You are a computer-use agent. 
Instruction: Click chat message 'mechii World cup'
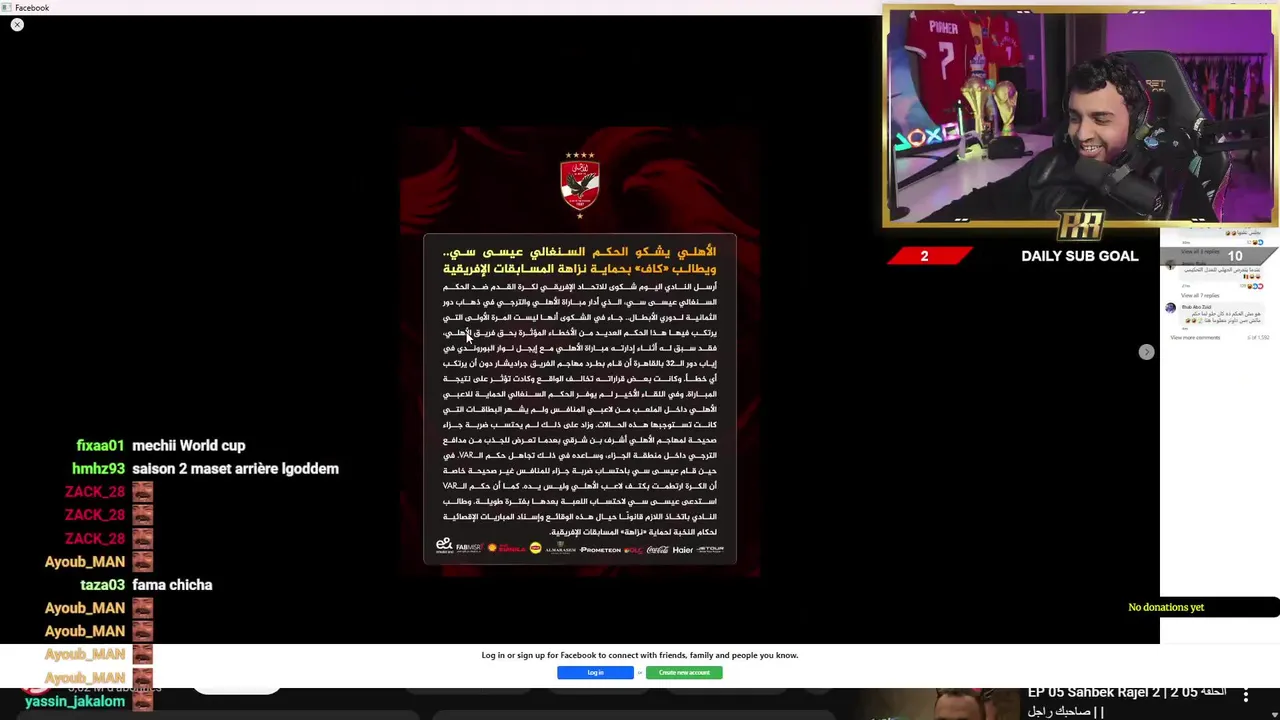188,446
